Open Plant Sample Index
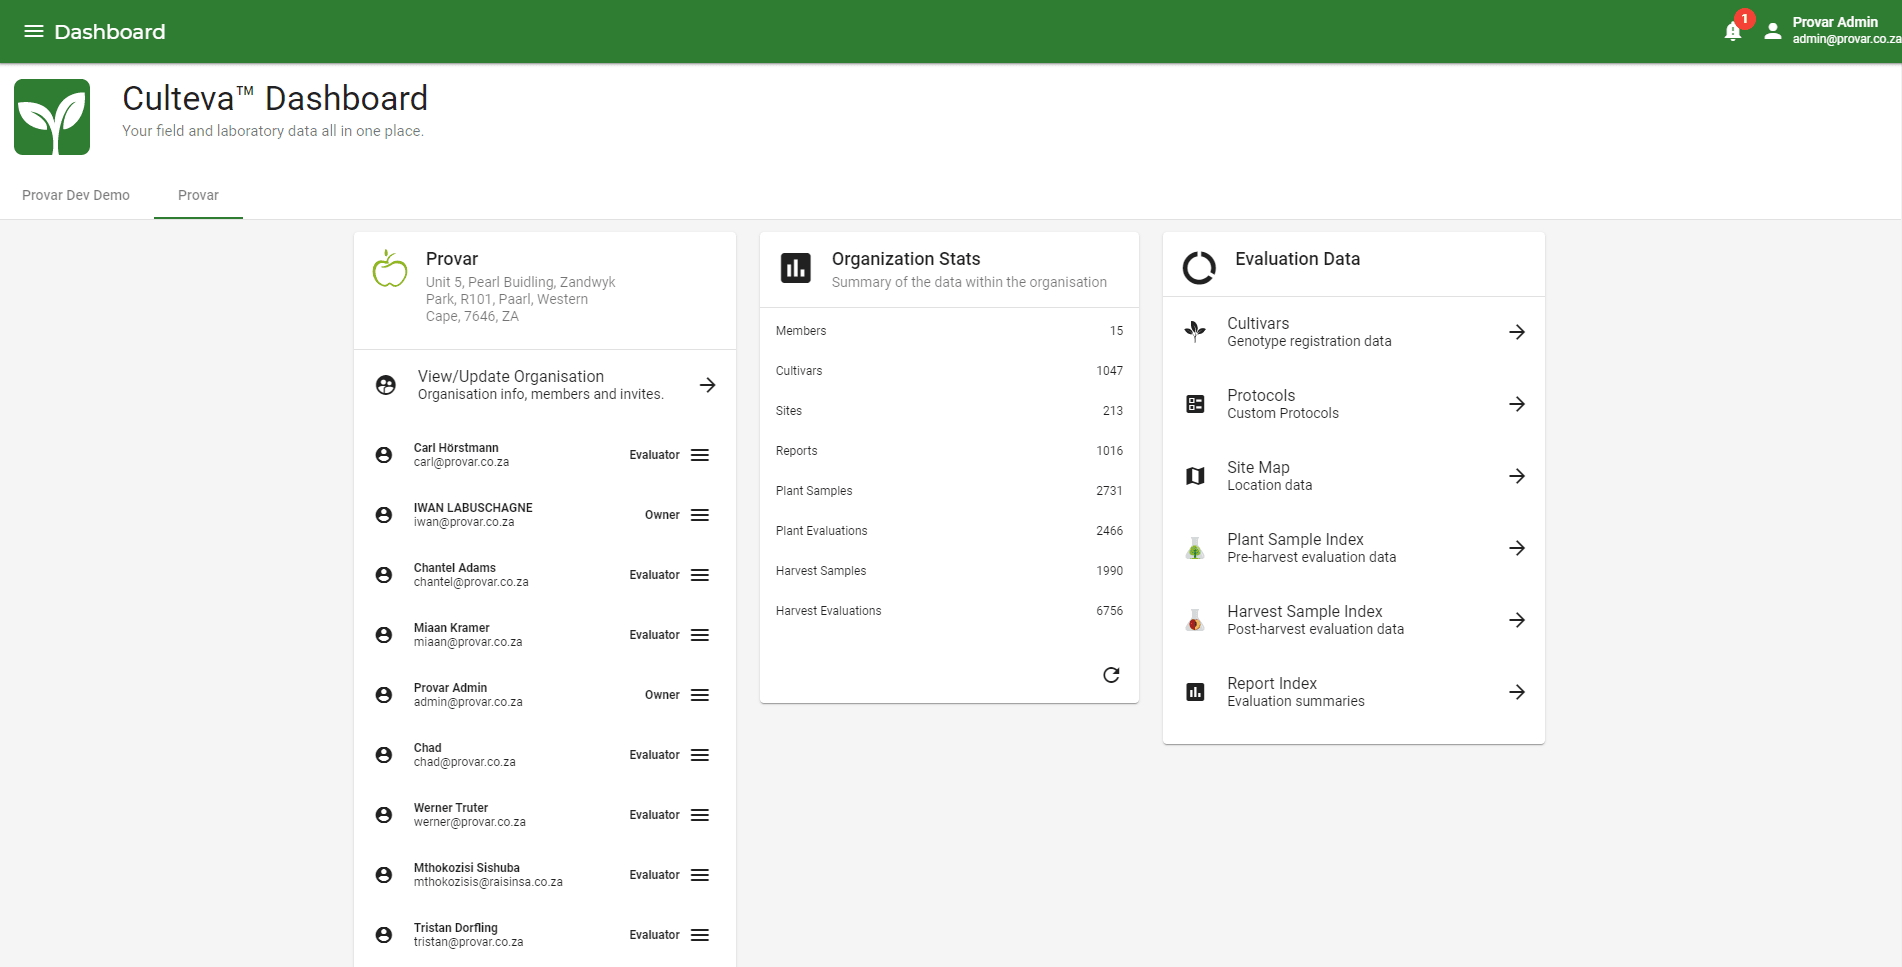The height and width of the screenshot is (967, 1902). click(1354, 548)
